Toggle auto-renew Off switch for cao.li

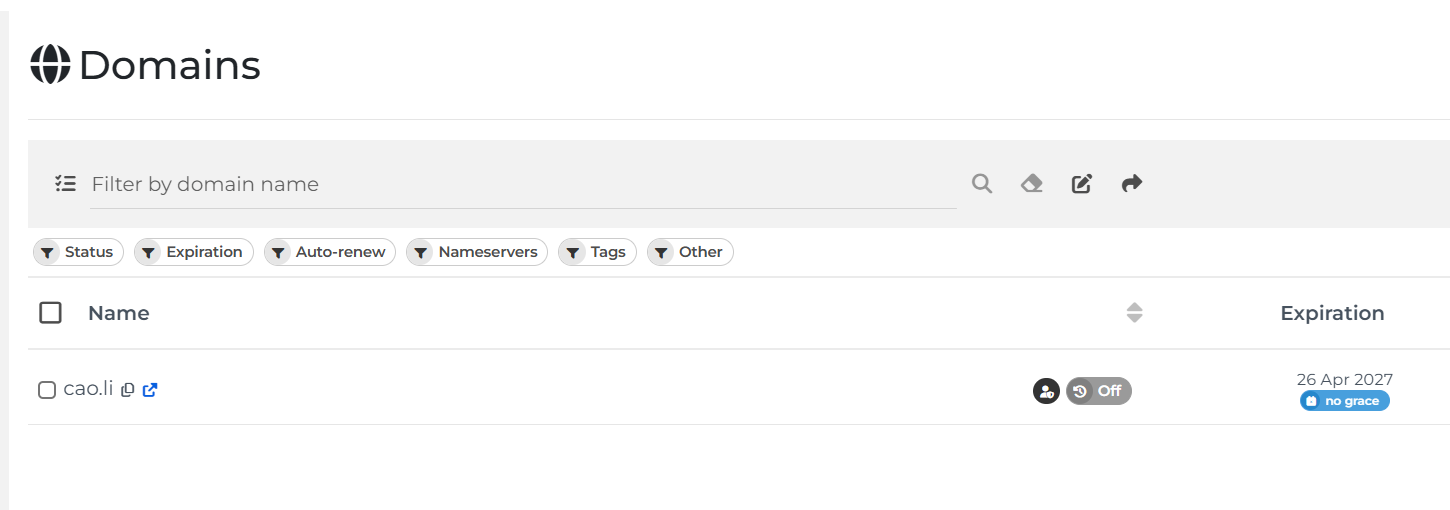[1099, 391]
